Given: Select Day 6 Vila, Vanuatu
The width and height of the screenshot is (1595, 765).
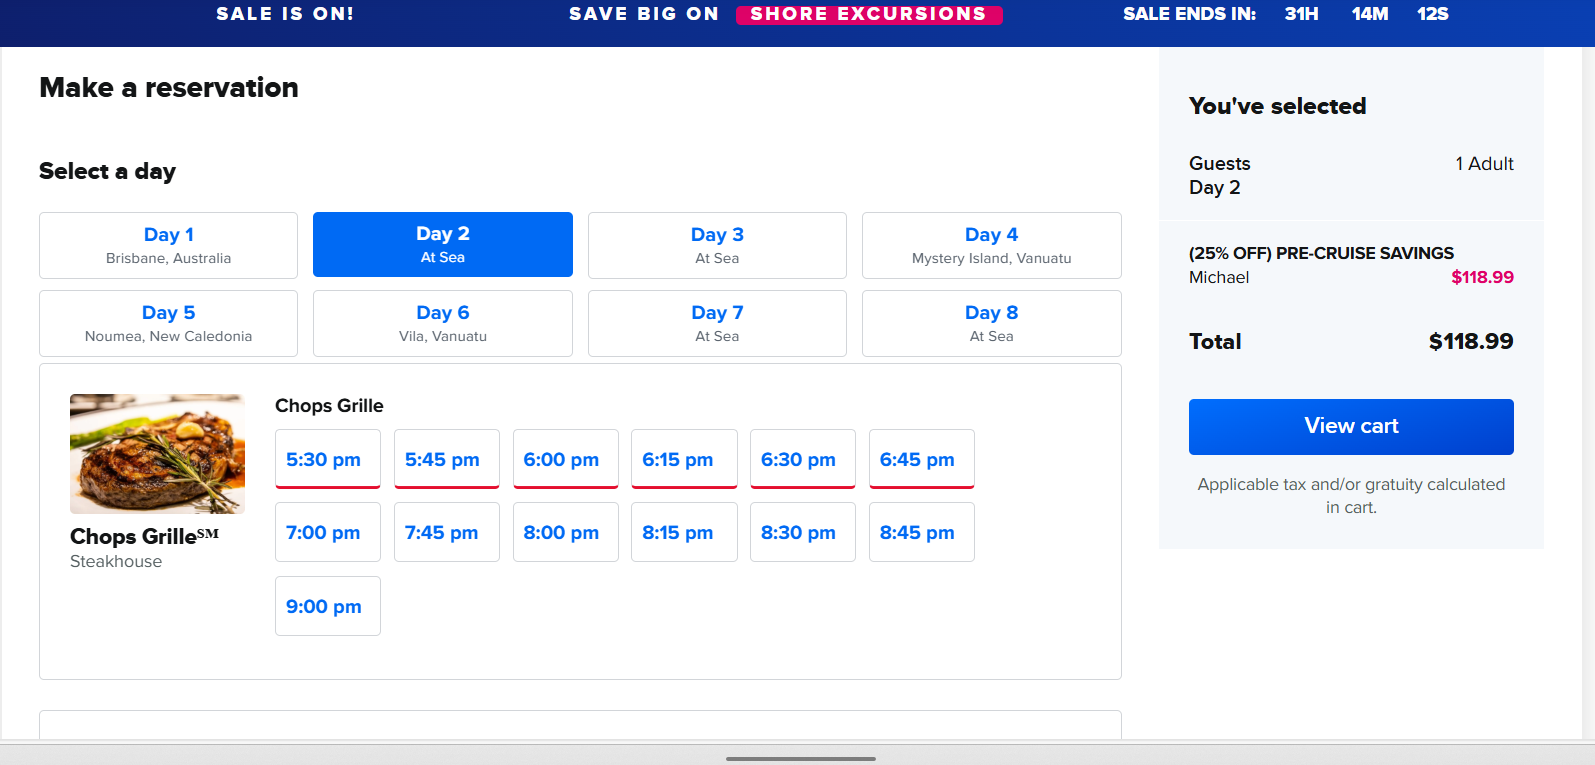Looking at the screenshot, I should (443, 323).
